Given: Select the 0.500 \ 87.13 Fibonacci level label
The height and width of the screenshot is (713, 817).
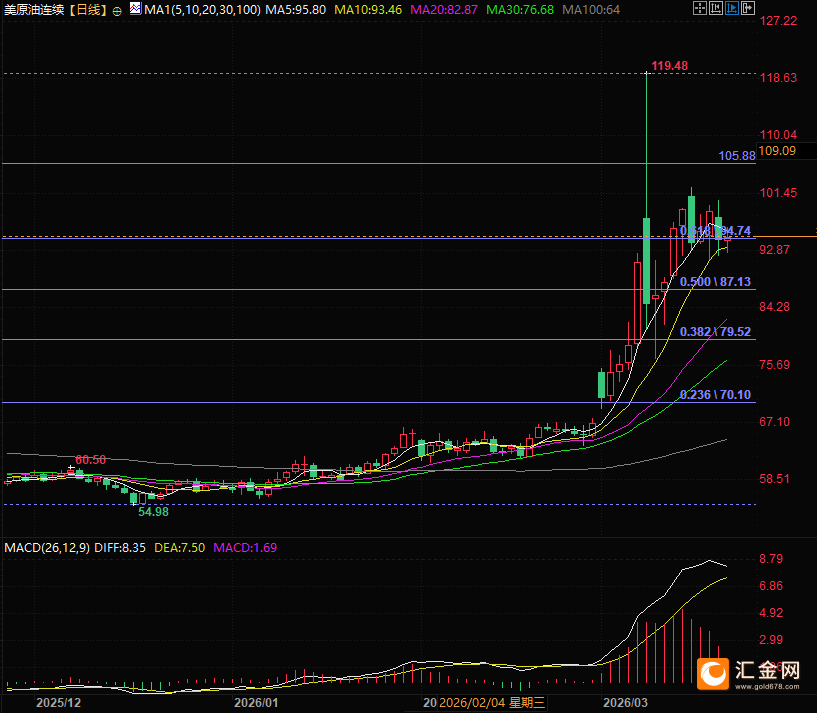Looking at the screenshot, I should pyautogui.click(x=715, y=282).
